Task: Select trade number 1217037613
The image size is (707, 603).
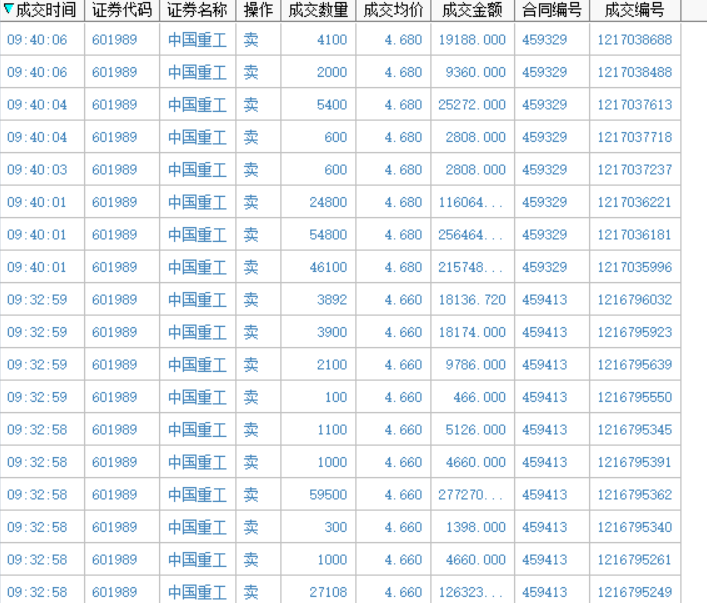Action: tap(635, 105)
